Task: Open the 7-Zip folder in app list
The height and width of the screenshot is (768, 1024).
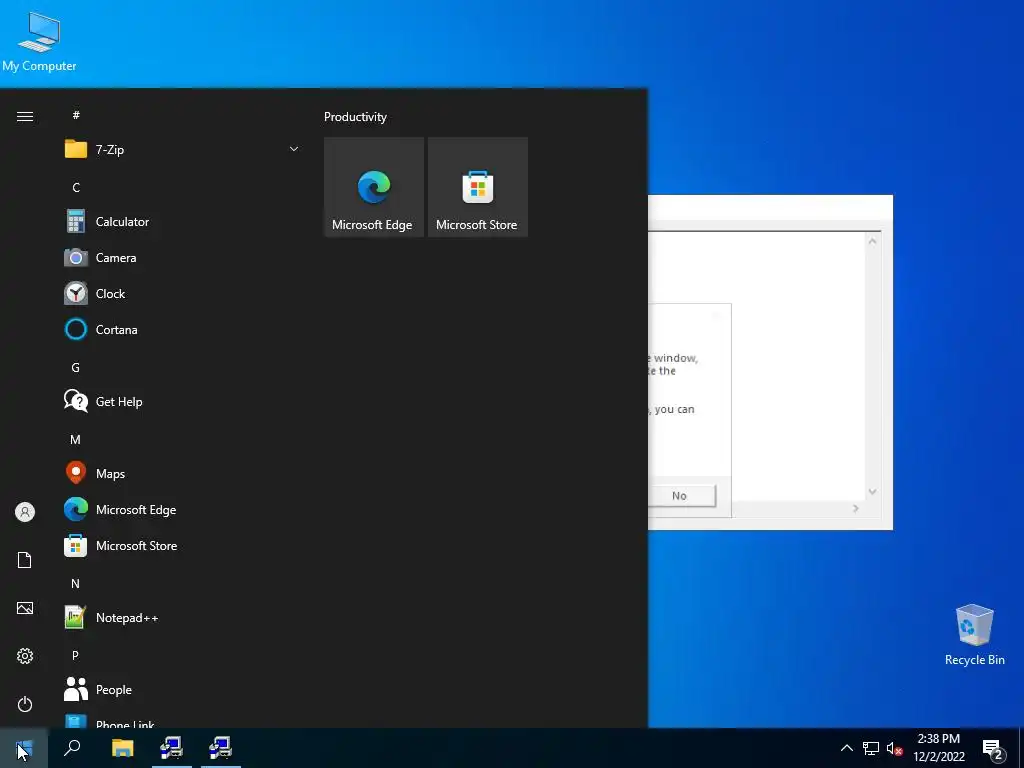Action: click(181, 150)
